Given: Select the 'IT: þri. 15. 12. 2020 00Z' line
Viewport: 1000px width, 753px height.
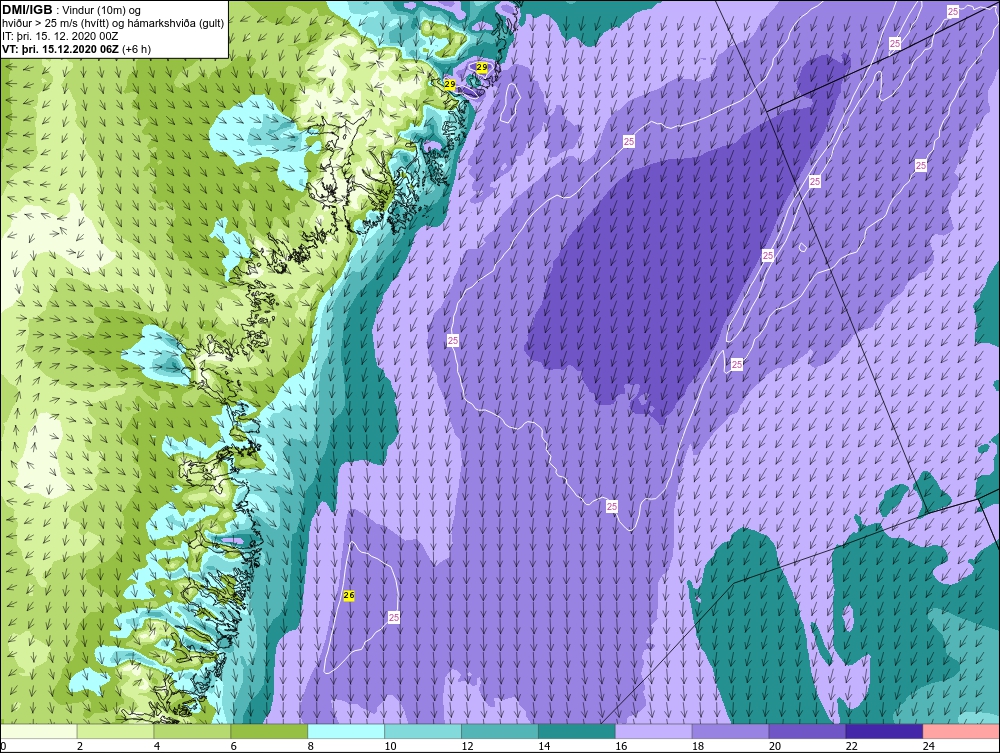Looking at the screenshot, I should [60, 36].
